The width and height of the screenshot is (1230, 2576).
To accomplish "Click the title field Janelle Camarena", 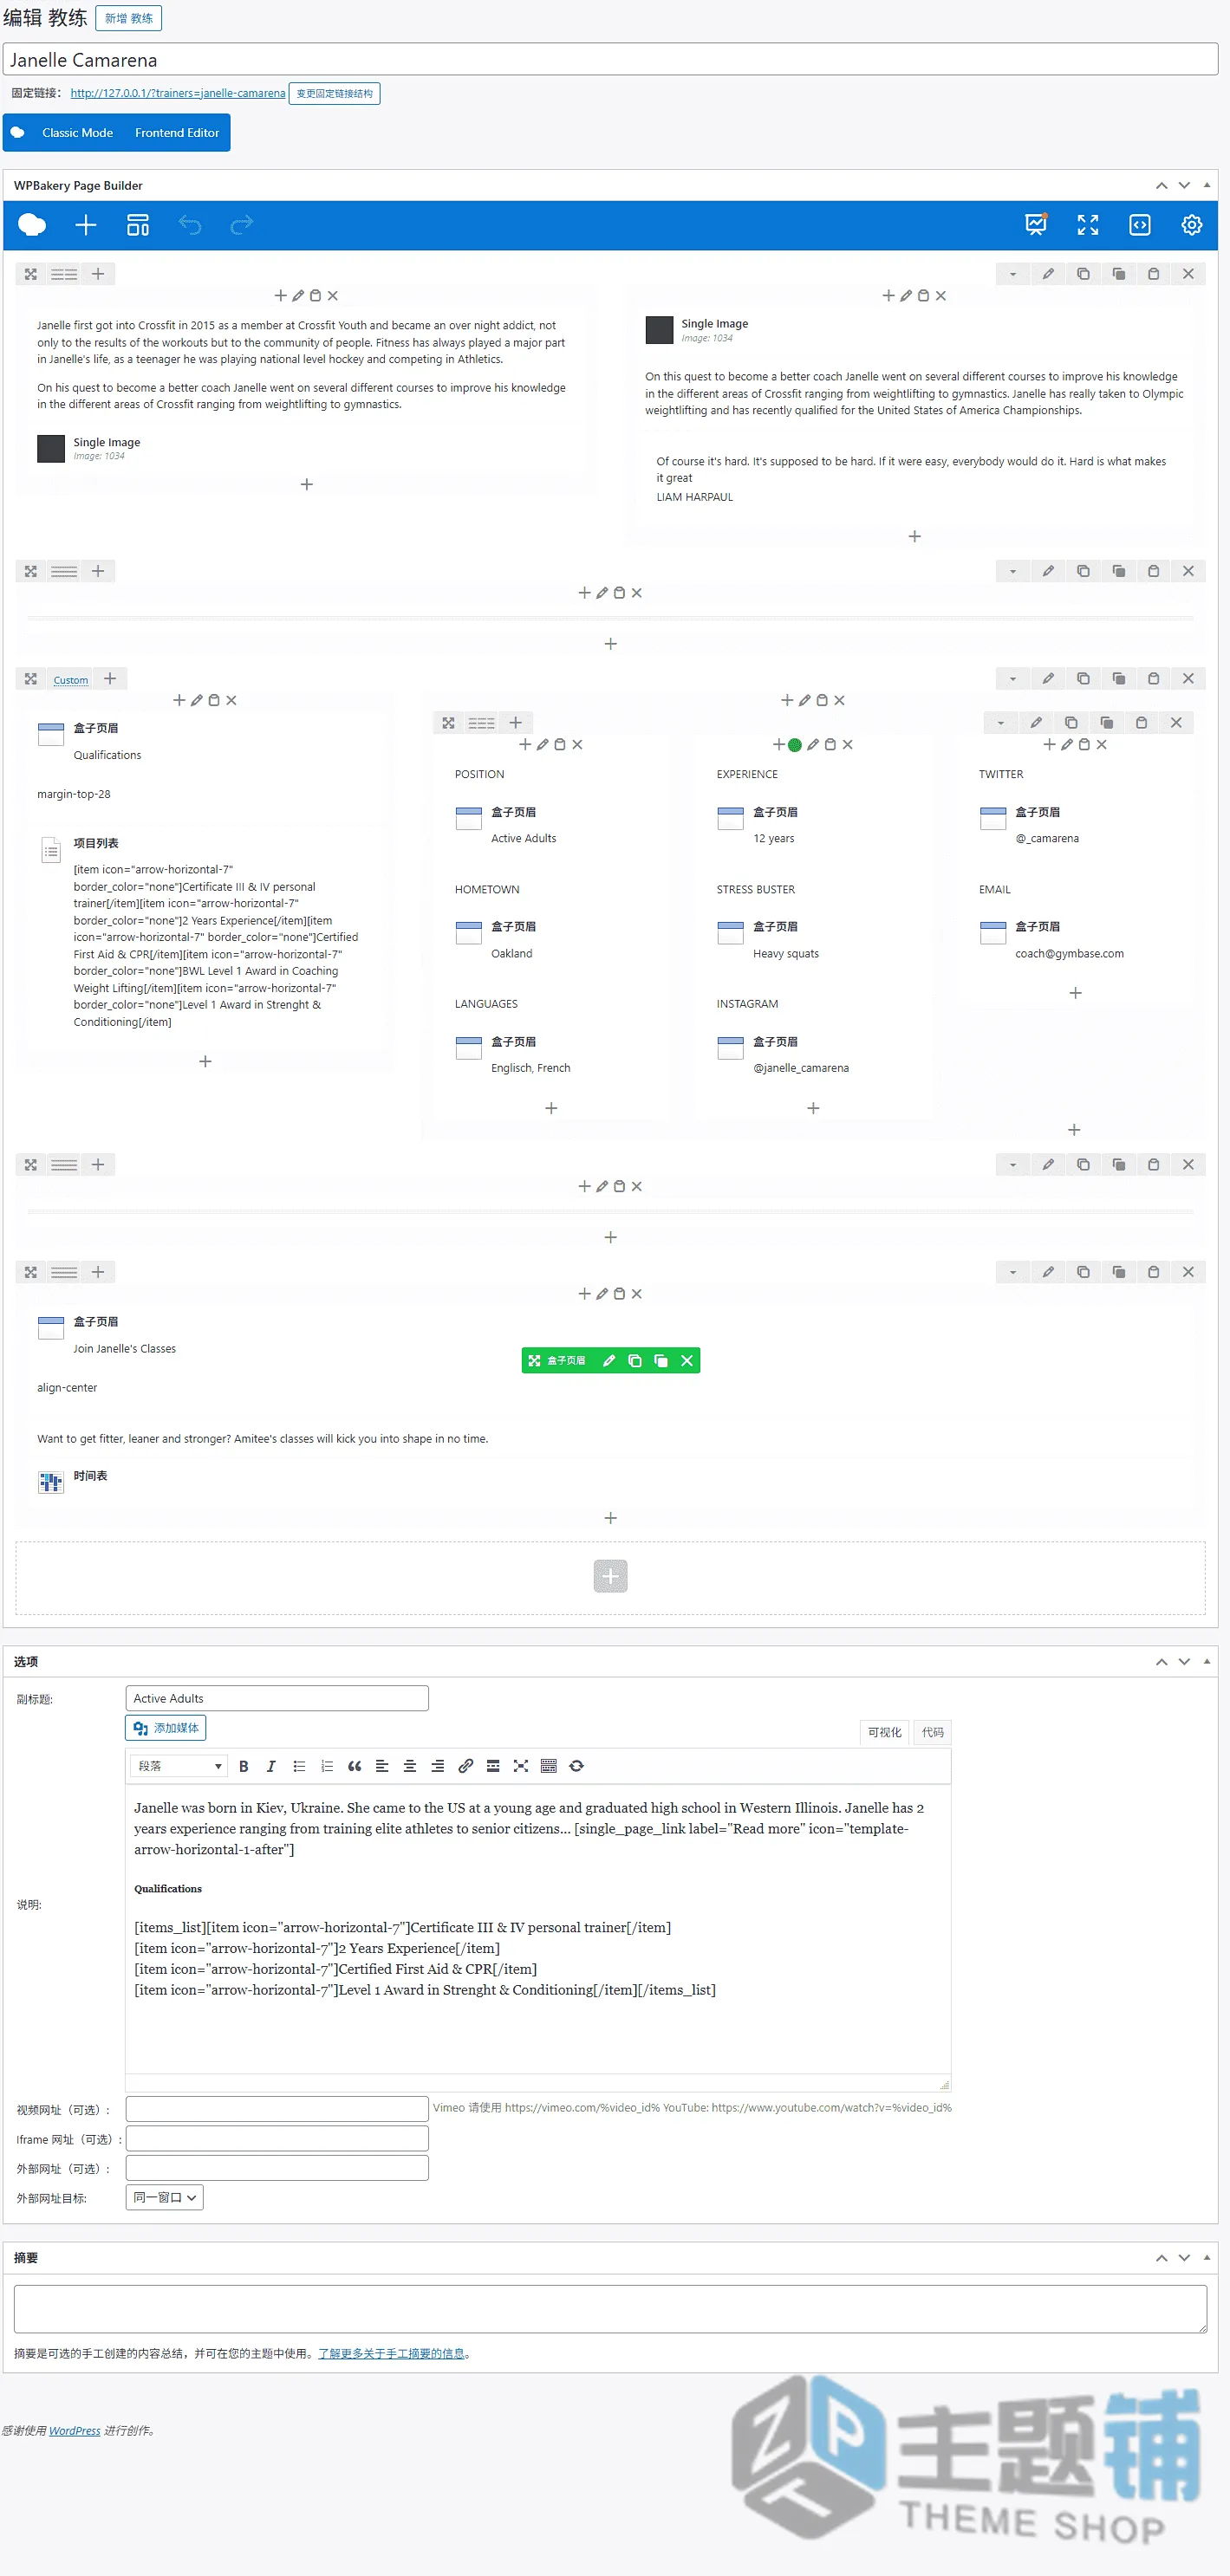I will [610, 60].
